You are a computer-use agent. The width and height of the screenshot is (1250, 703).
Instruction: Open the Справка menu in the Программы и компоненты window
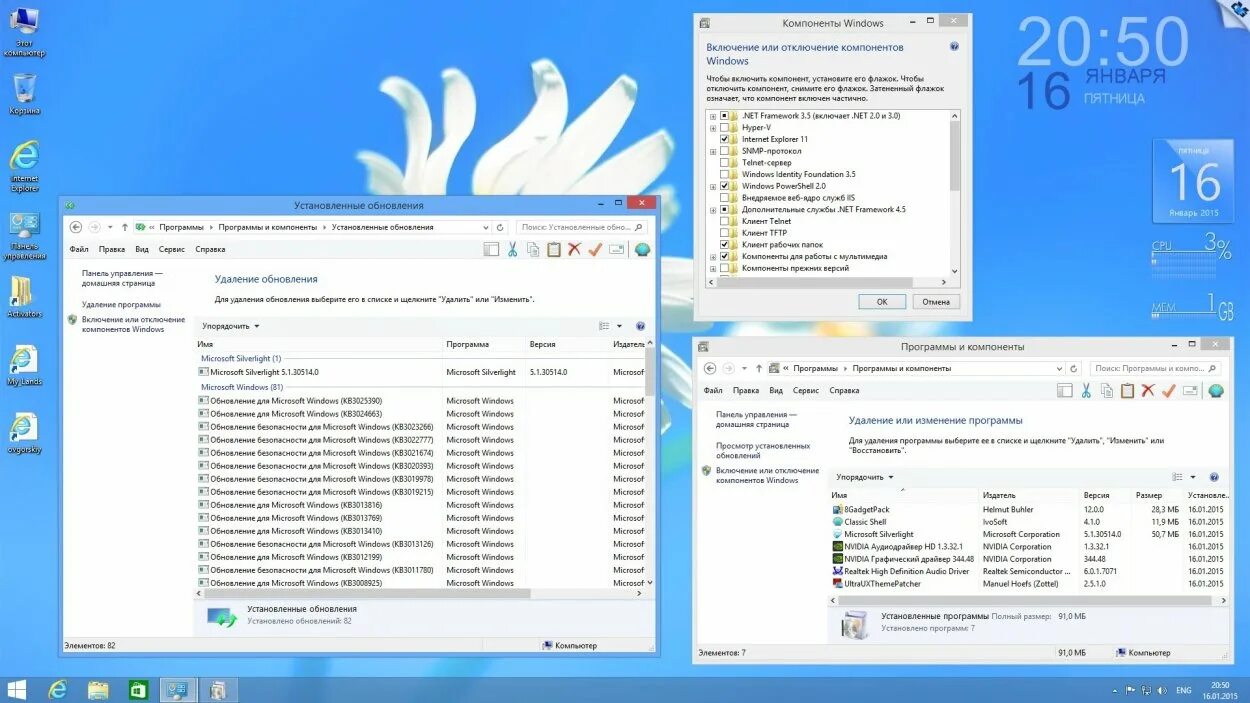(844, 391)
